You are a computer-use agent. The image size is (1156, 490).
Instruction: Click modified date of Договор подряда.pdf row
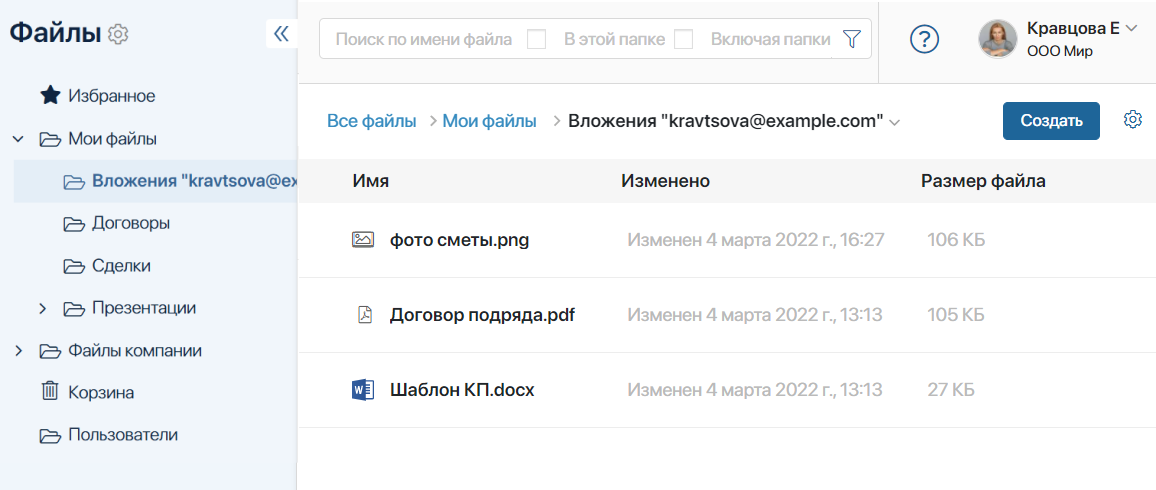pos(755,315)
